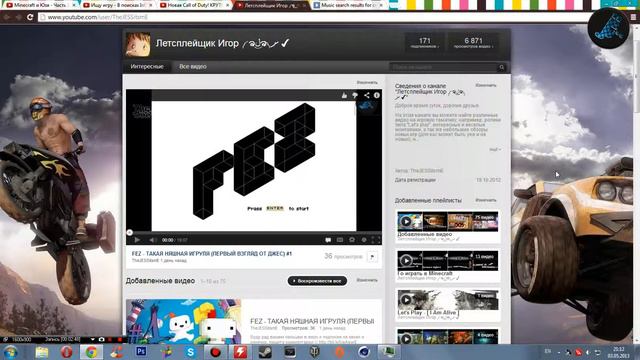This screenshot has height=360, width=640.
Task: Open the Windows Start menu
Action: tap(10, 352)
